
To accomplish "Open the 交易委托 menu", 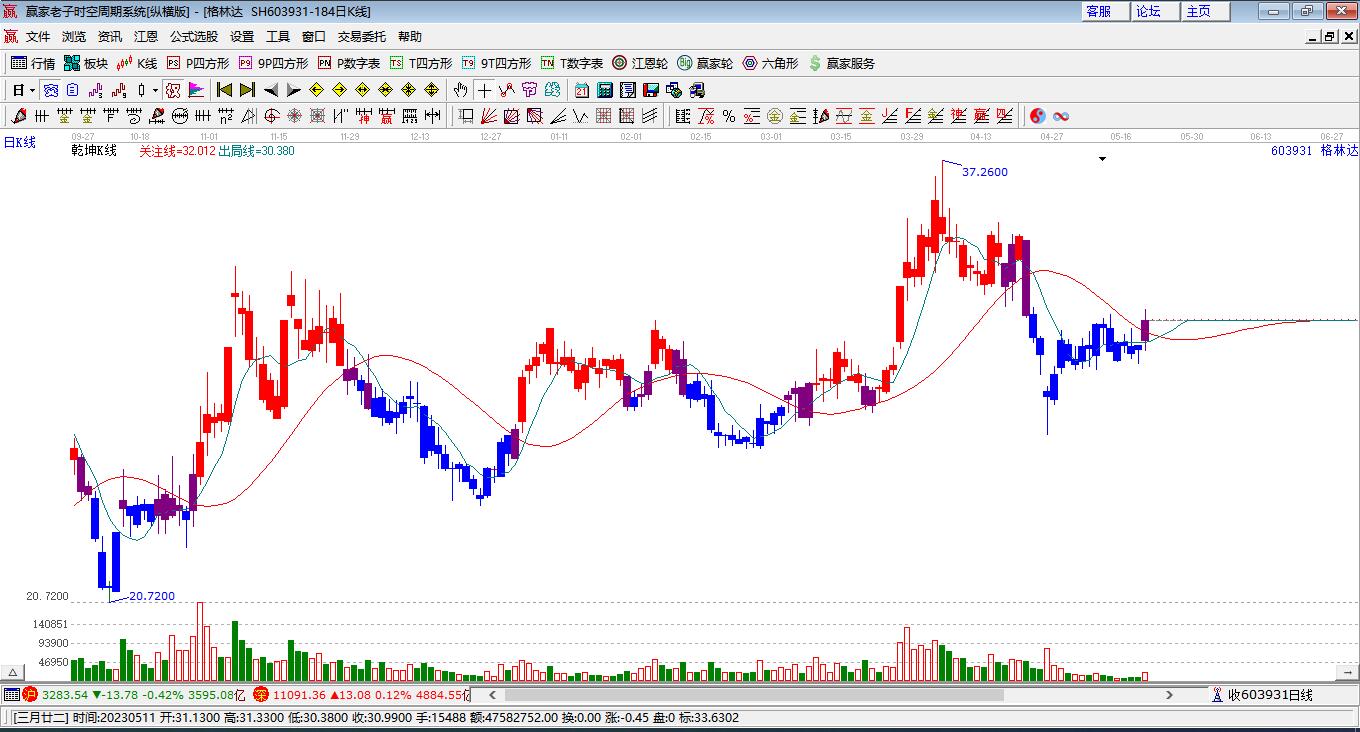I will [x=362, y=37].
